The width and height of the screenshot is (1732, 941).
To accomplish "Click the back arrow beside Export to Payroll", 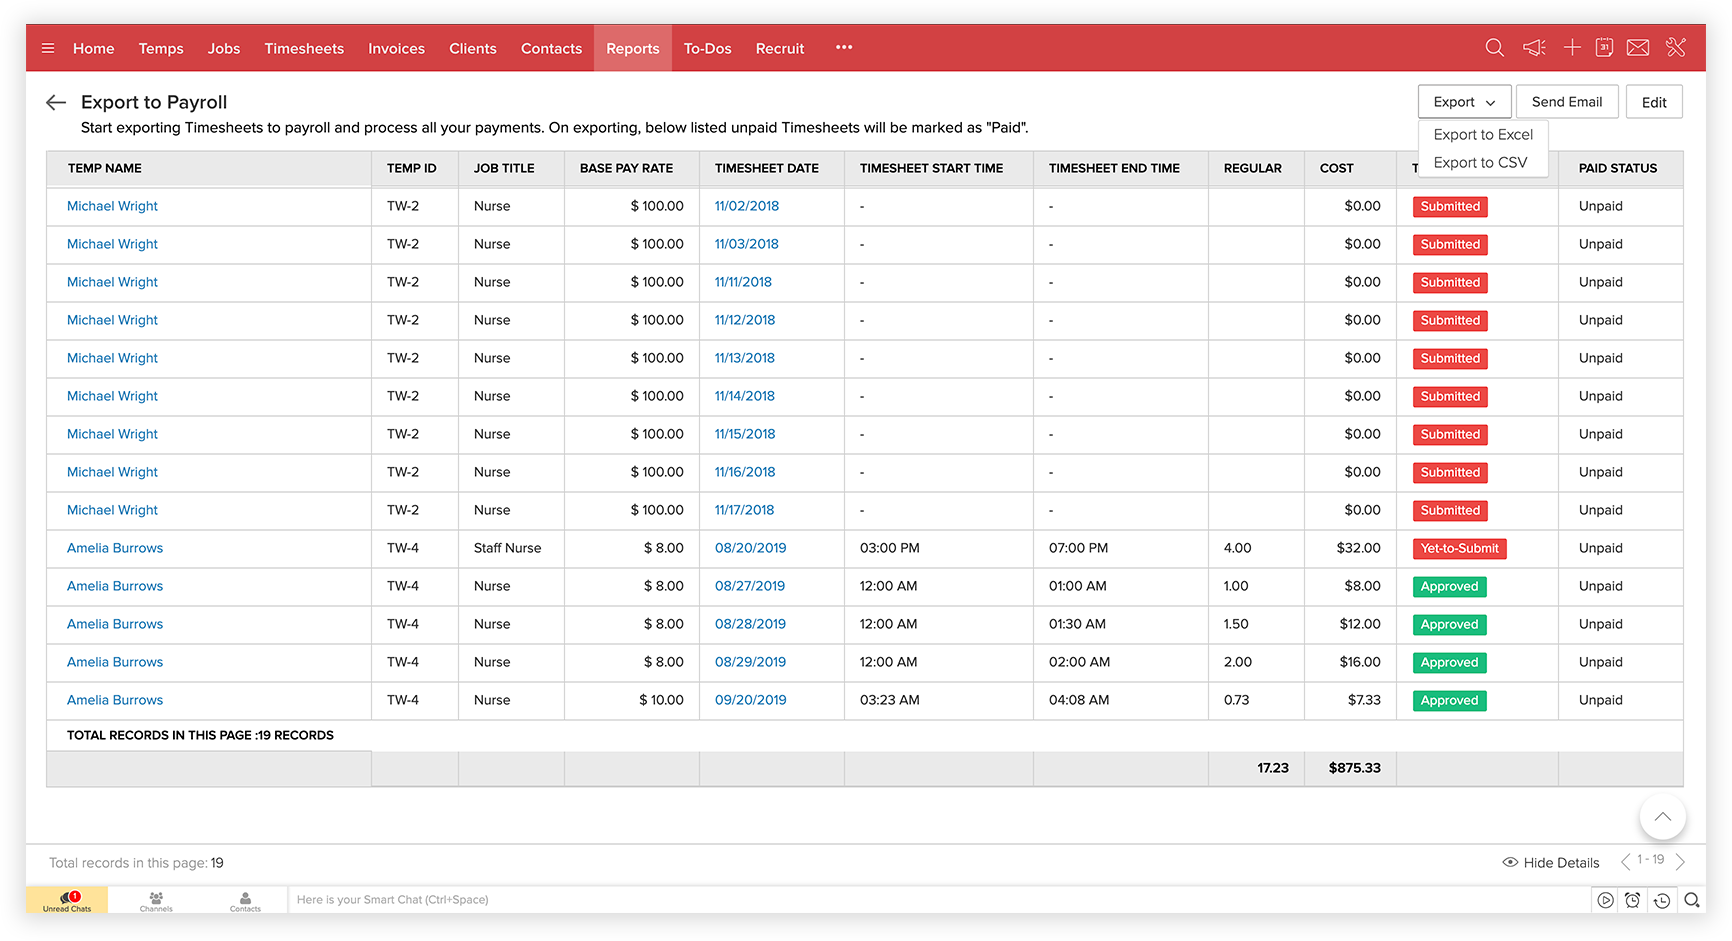I will tap(56, 102).
